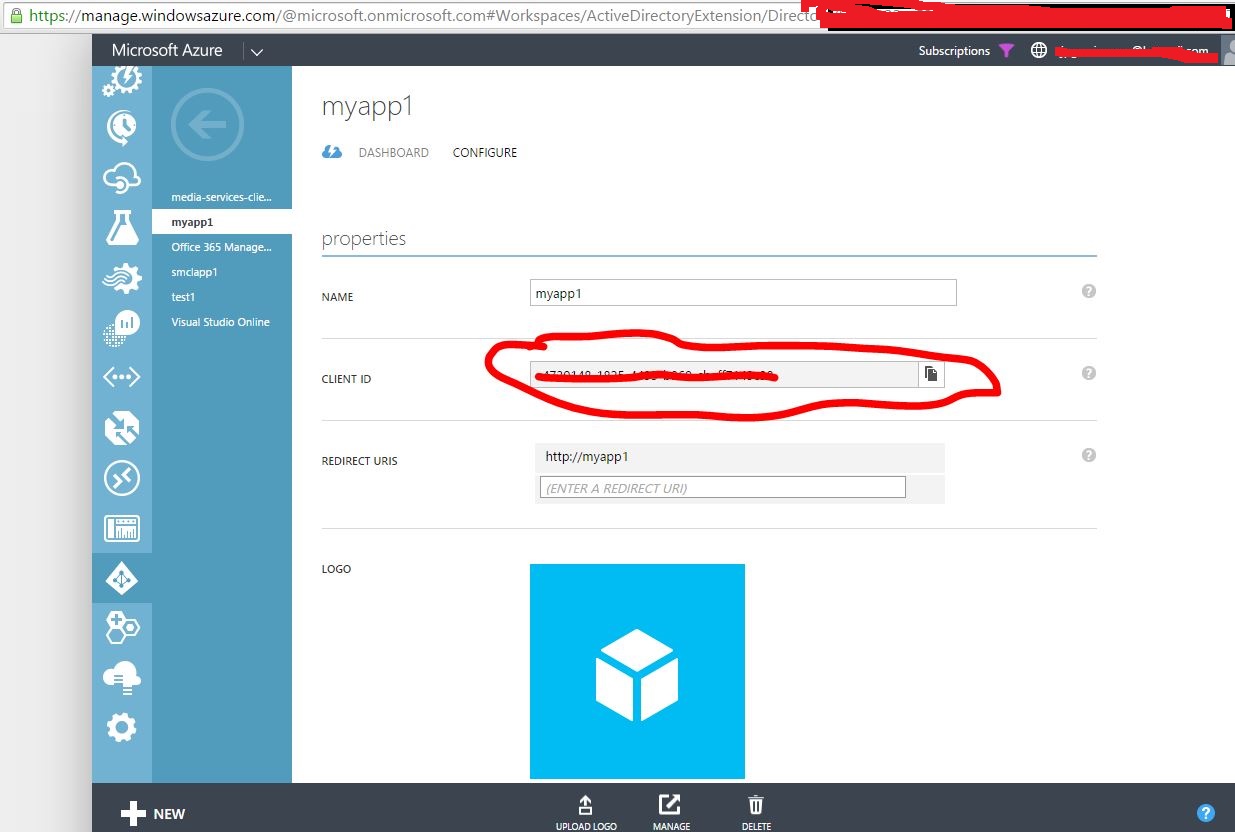Show help for the Name field
This screenshot has height=832, width=1235.
[1089, 291]
